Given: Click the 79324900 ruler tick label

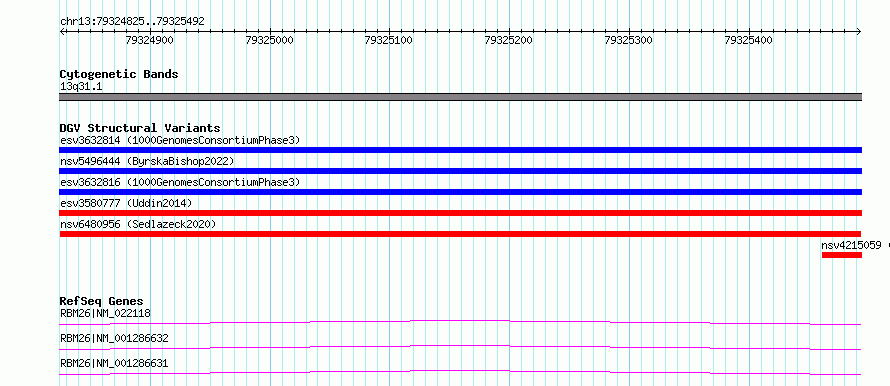Looking at the screenshot, I should tap(150, 40).
